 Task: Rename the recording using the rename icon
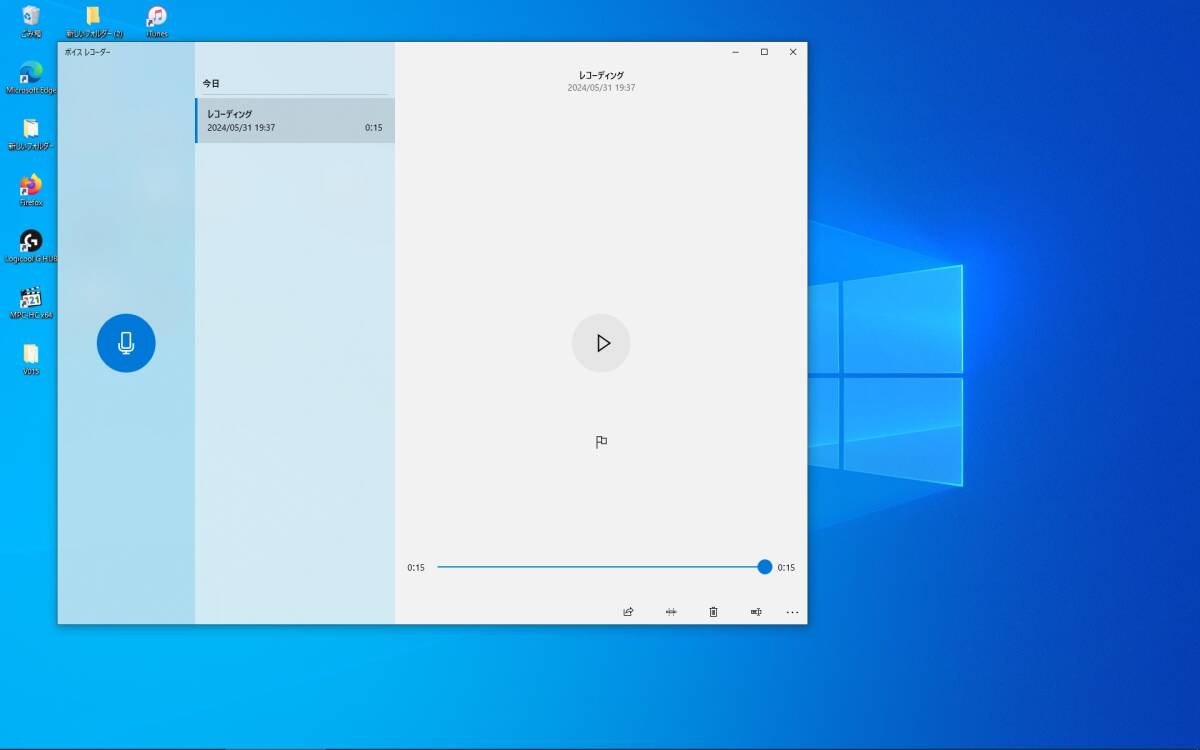pos(756,612)
